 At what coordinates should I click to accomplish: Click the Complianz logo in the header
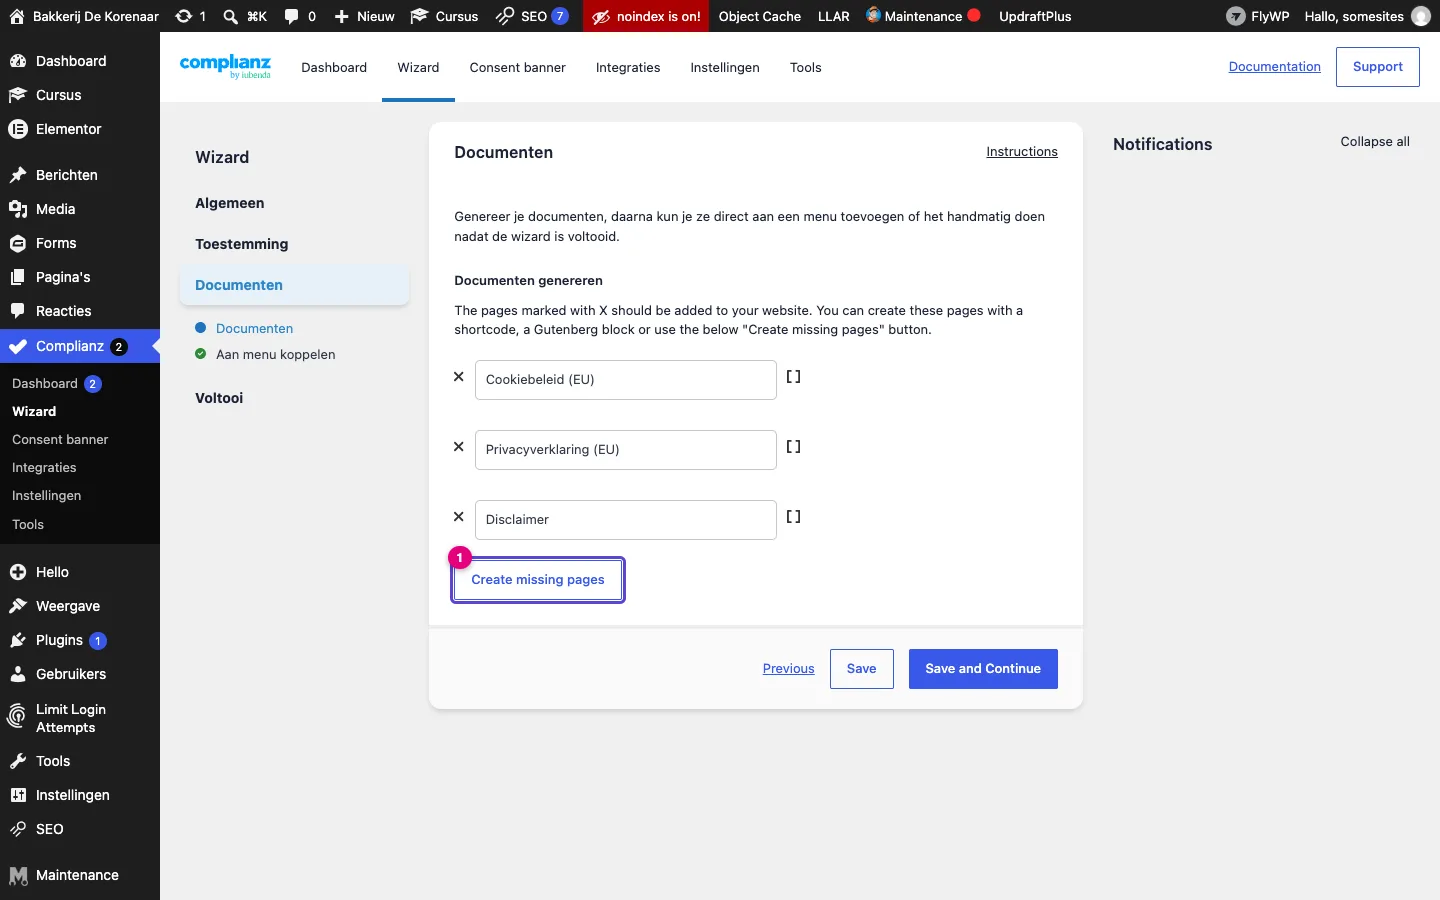click(225, 66)
